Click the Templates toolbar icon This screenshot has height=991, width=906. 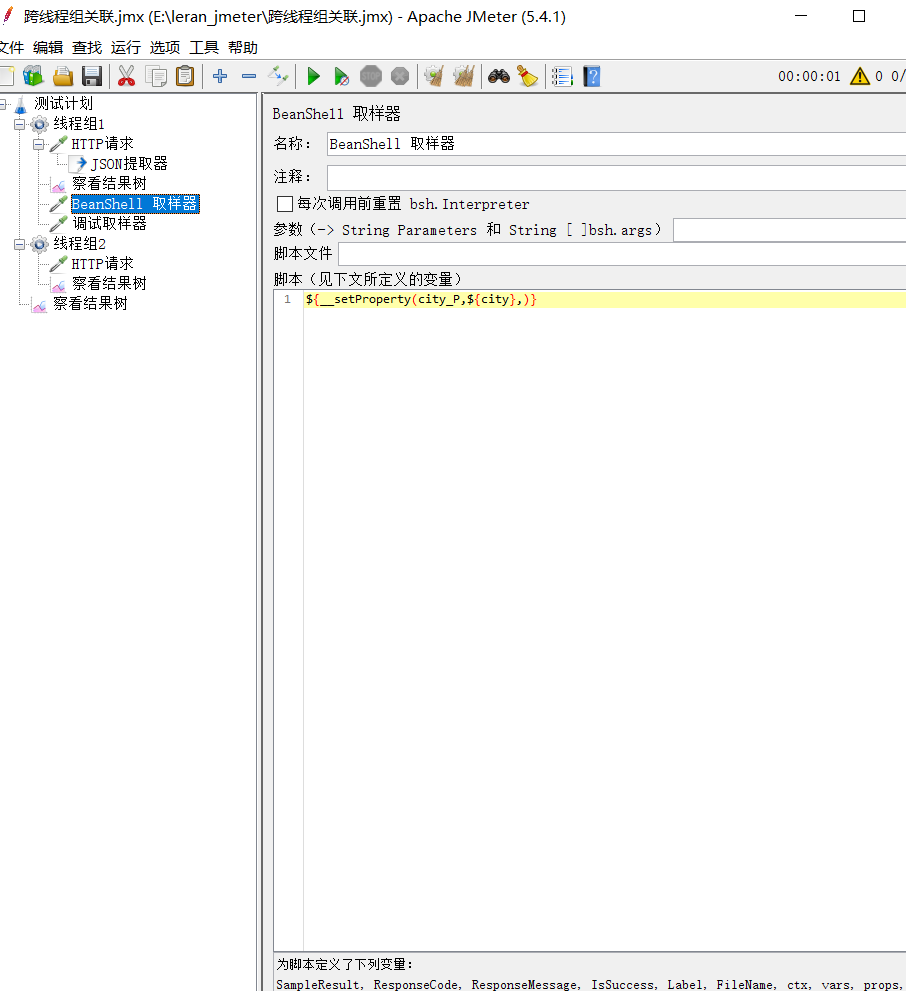tap(33, 76)
